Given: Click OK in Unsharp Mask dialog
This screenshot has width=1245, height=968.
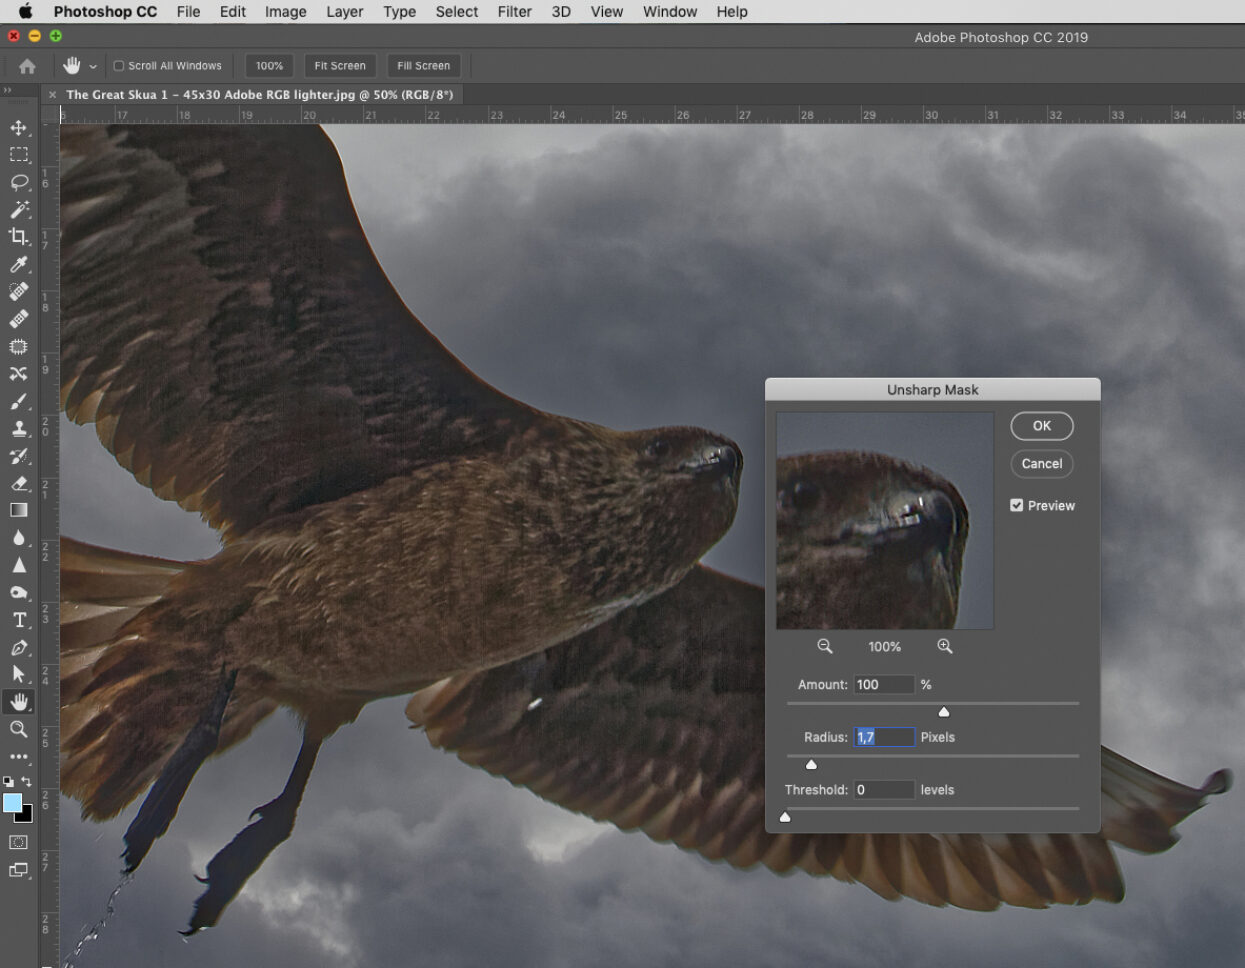Looking at the screenshot, I should (1041, 426).
